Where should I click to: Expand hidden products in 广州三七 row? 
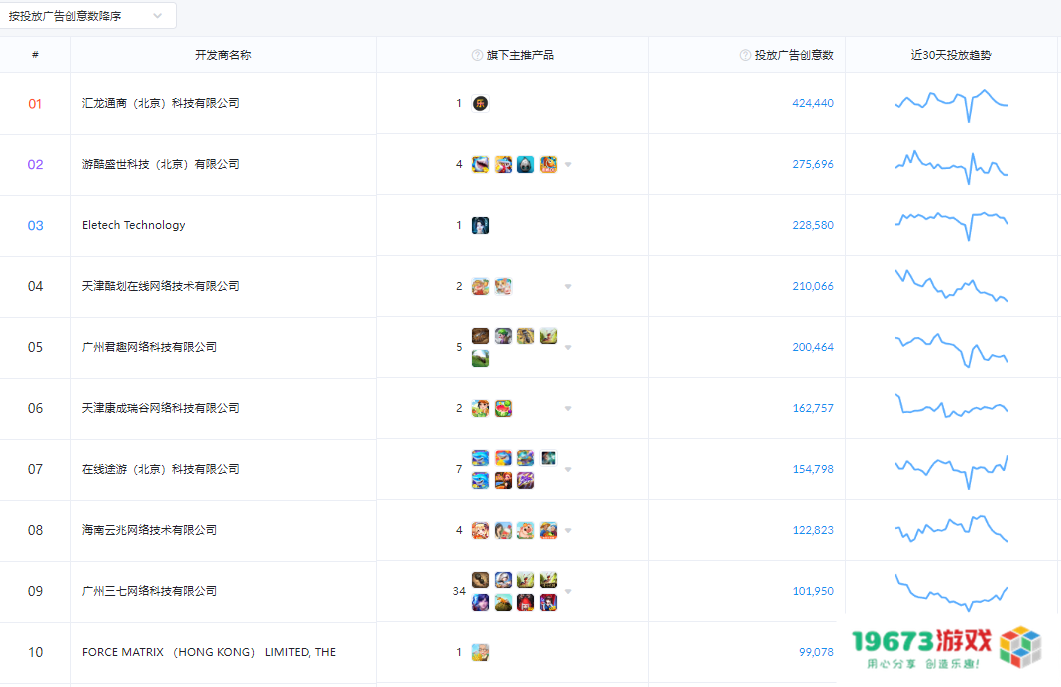pyautogui.click(x=568, y=591)
